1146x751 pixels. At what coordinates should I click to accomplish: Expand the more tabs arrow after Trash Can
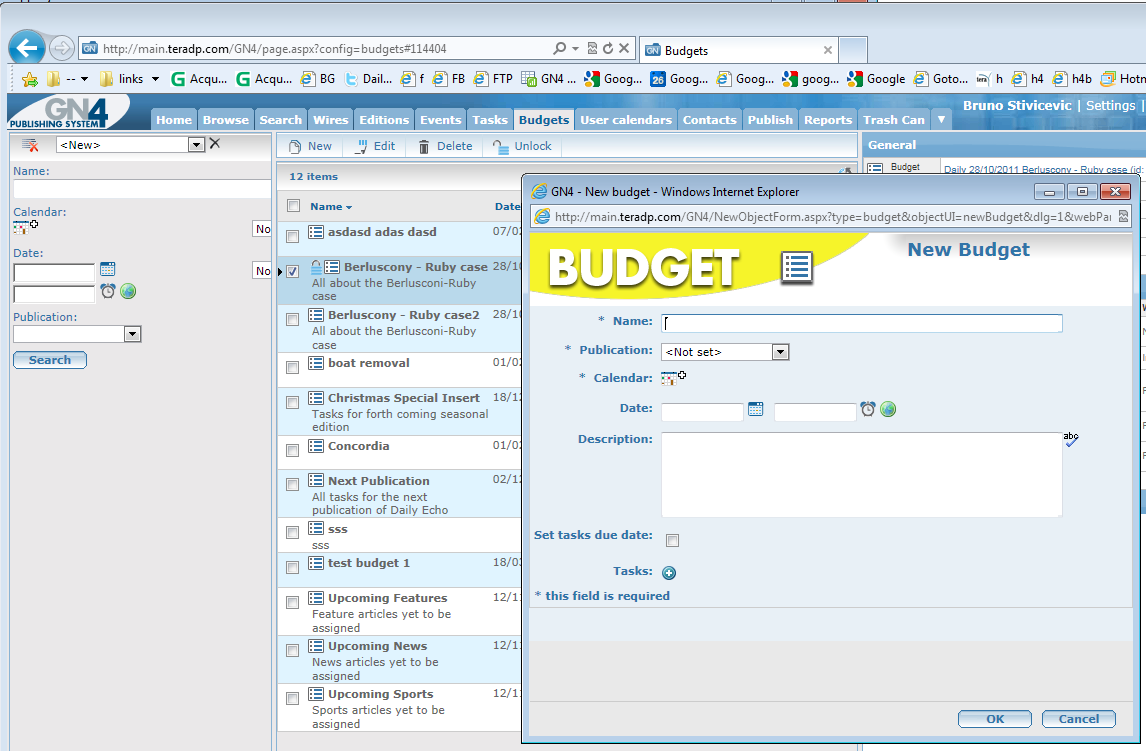tap(941, 119)
